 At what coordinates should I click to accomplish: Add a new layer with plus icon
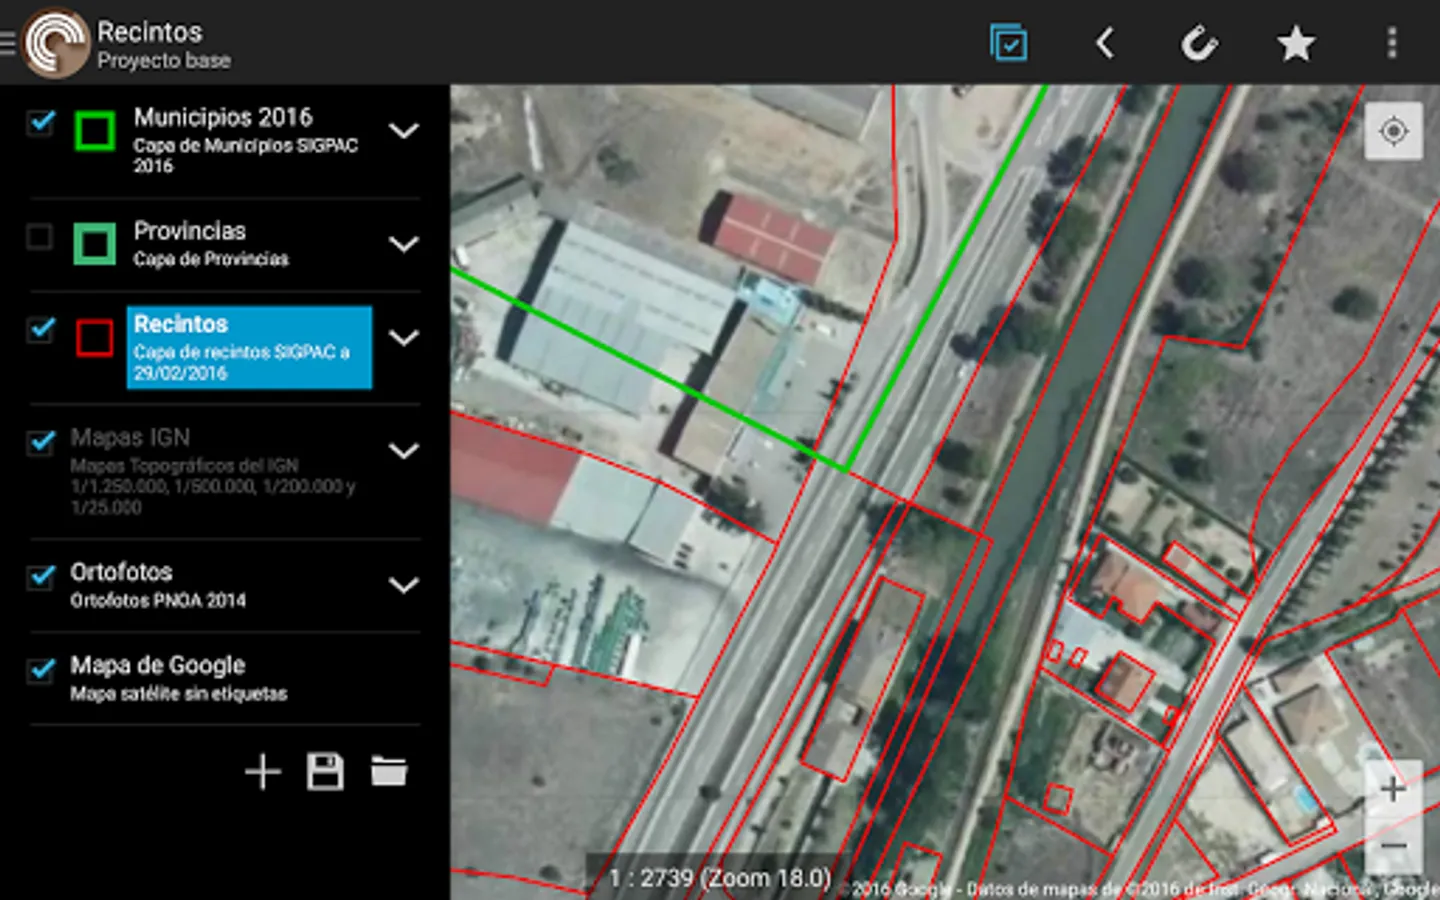coord(263,772)
